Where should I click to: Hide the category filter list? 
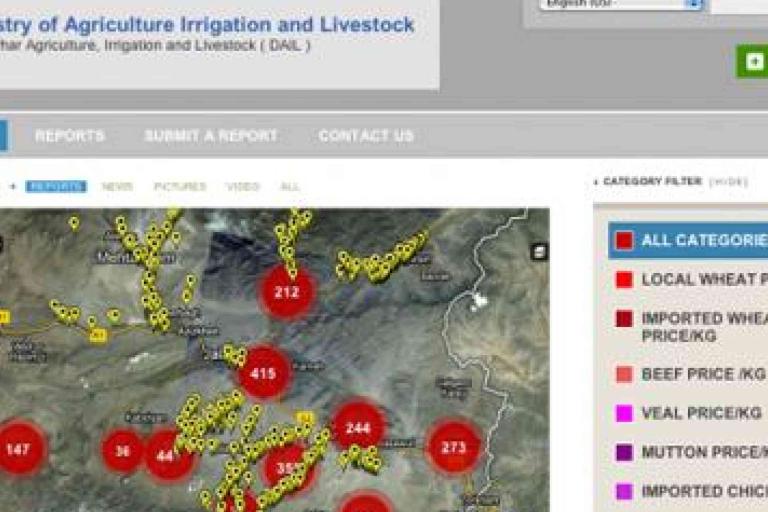point(728,182)
